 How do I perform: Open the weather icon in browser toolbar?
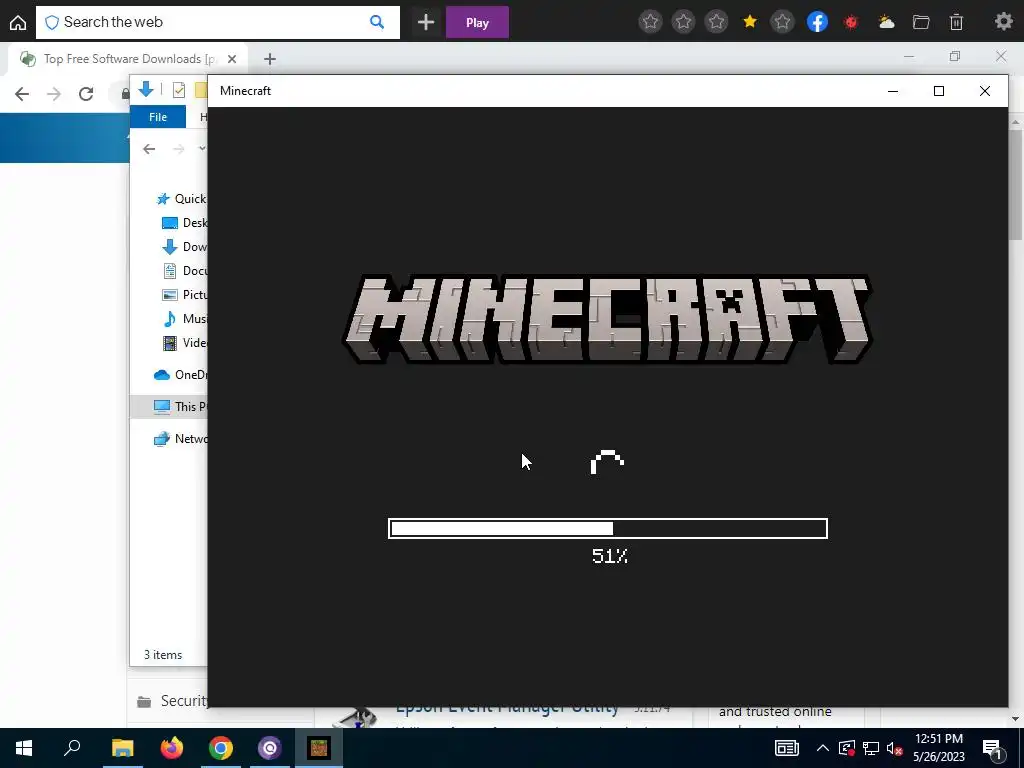pyautogui.click(x=886, y=22)
